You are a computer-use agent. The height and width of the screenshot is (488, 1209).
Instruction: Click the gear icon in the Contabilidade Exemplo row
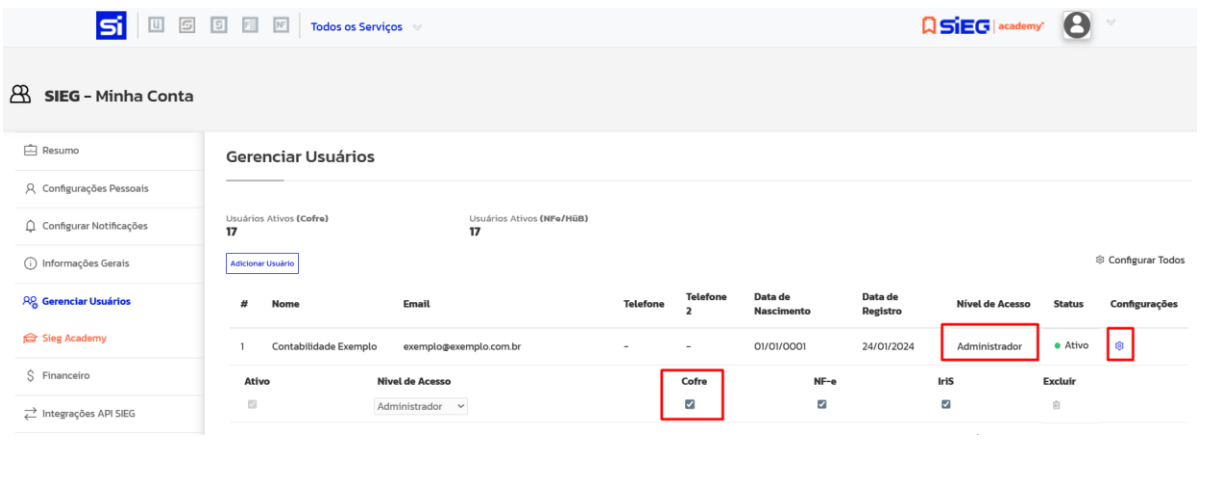pos(1120,345)
